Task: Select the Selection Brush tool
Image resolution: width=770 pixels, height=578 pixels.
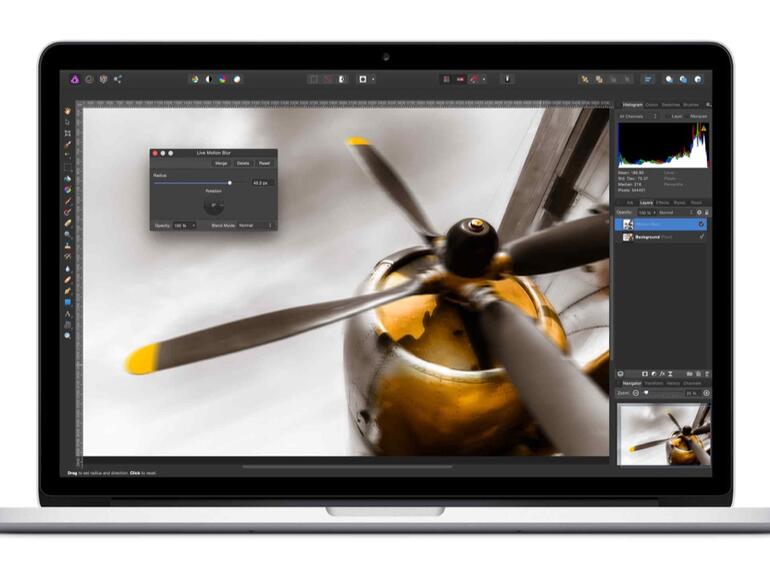Action: (68, 145)
